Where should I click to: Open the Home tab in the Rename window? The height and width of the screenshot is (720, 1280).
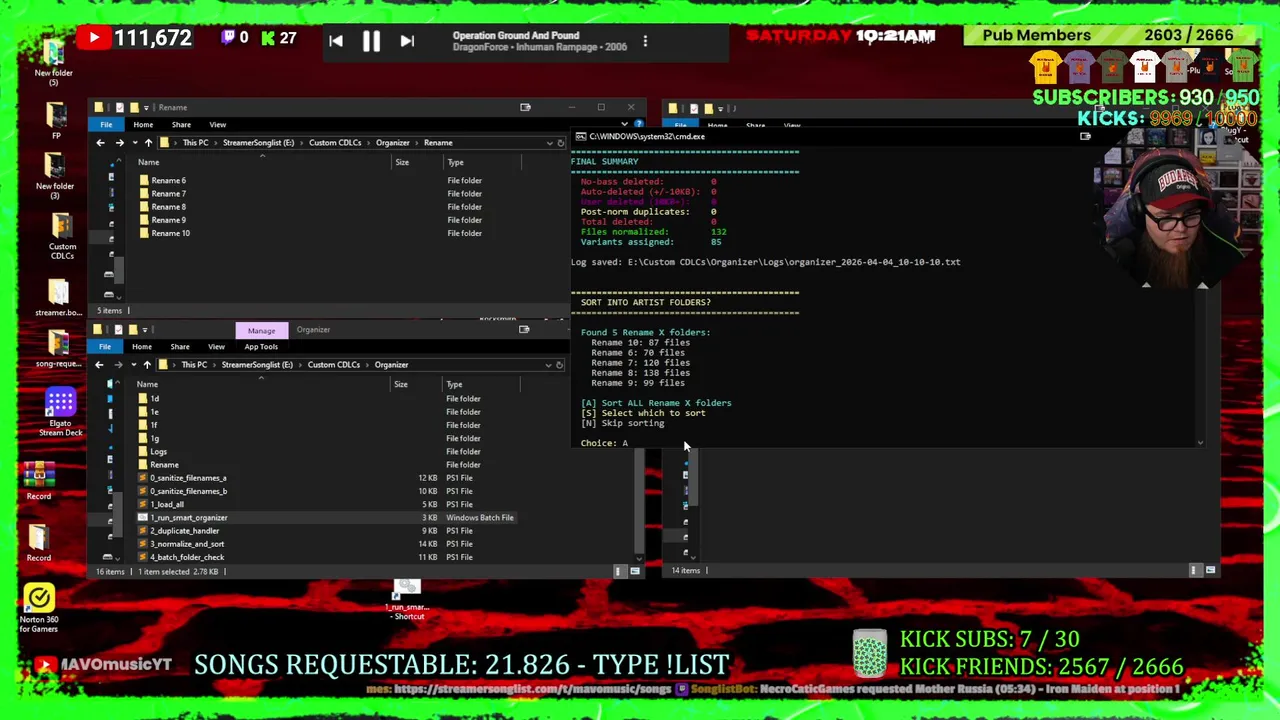[x=143, y=125]
